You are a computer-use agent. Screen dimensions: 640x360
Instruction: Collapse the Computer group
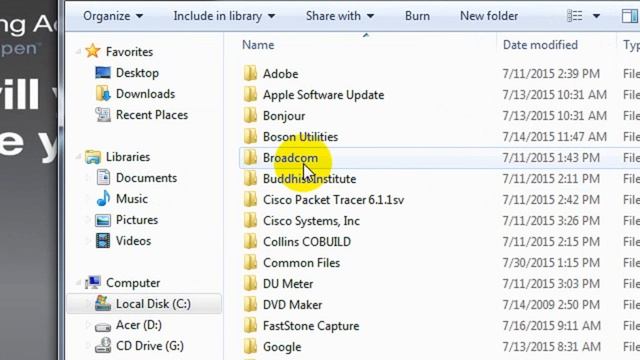point(78,282)
